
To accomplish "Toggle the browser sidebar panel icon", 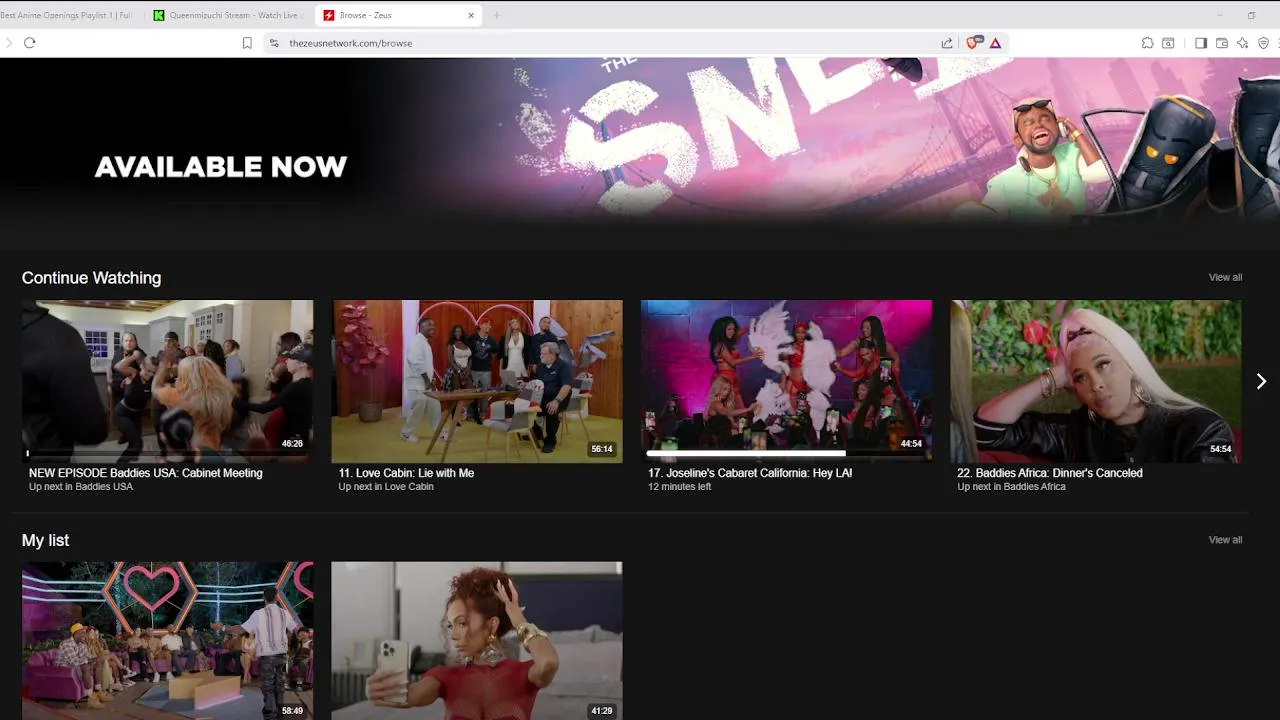I will [1201, 43].
